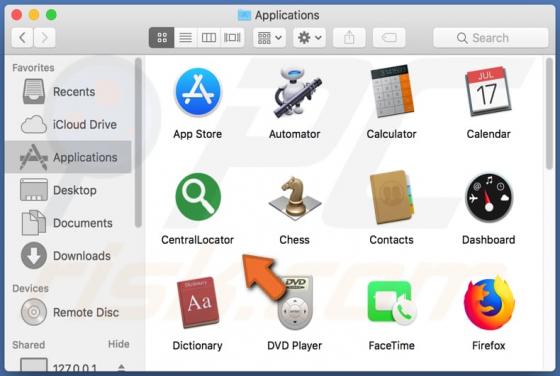560x376 pixels.
Task: Open iCloud Drive in the sidebar
Action: (68, 125)
